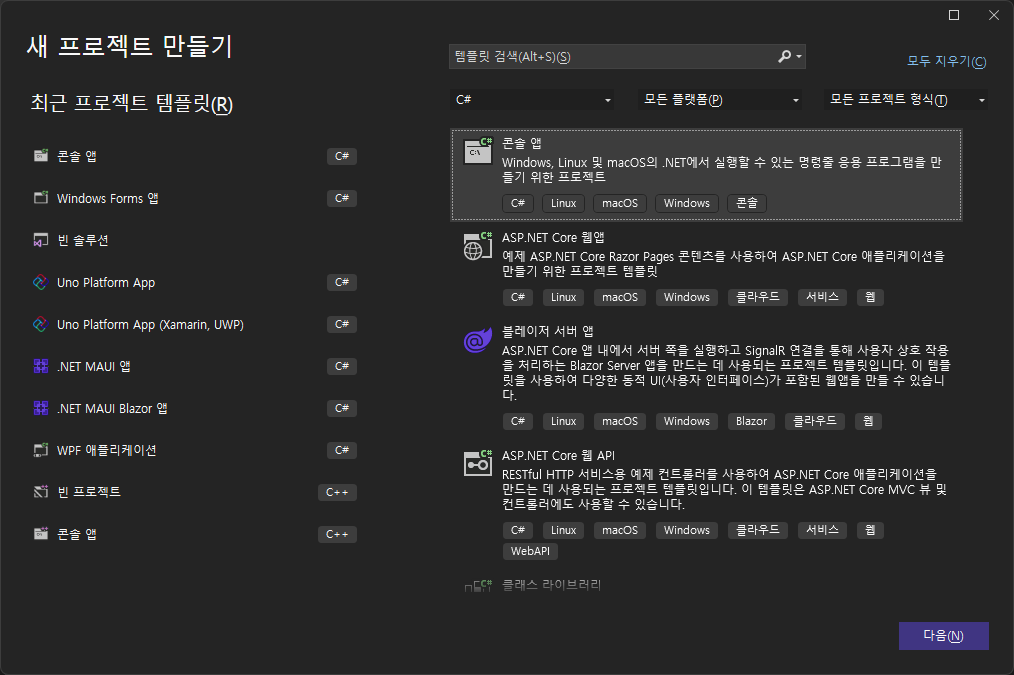Select the 콘솔 앱 template in results
Viewport: 1014px width, 675px height.
[x=706, y=175]
